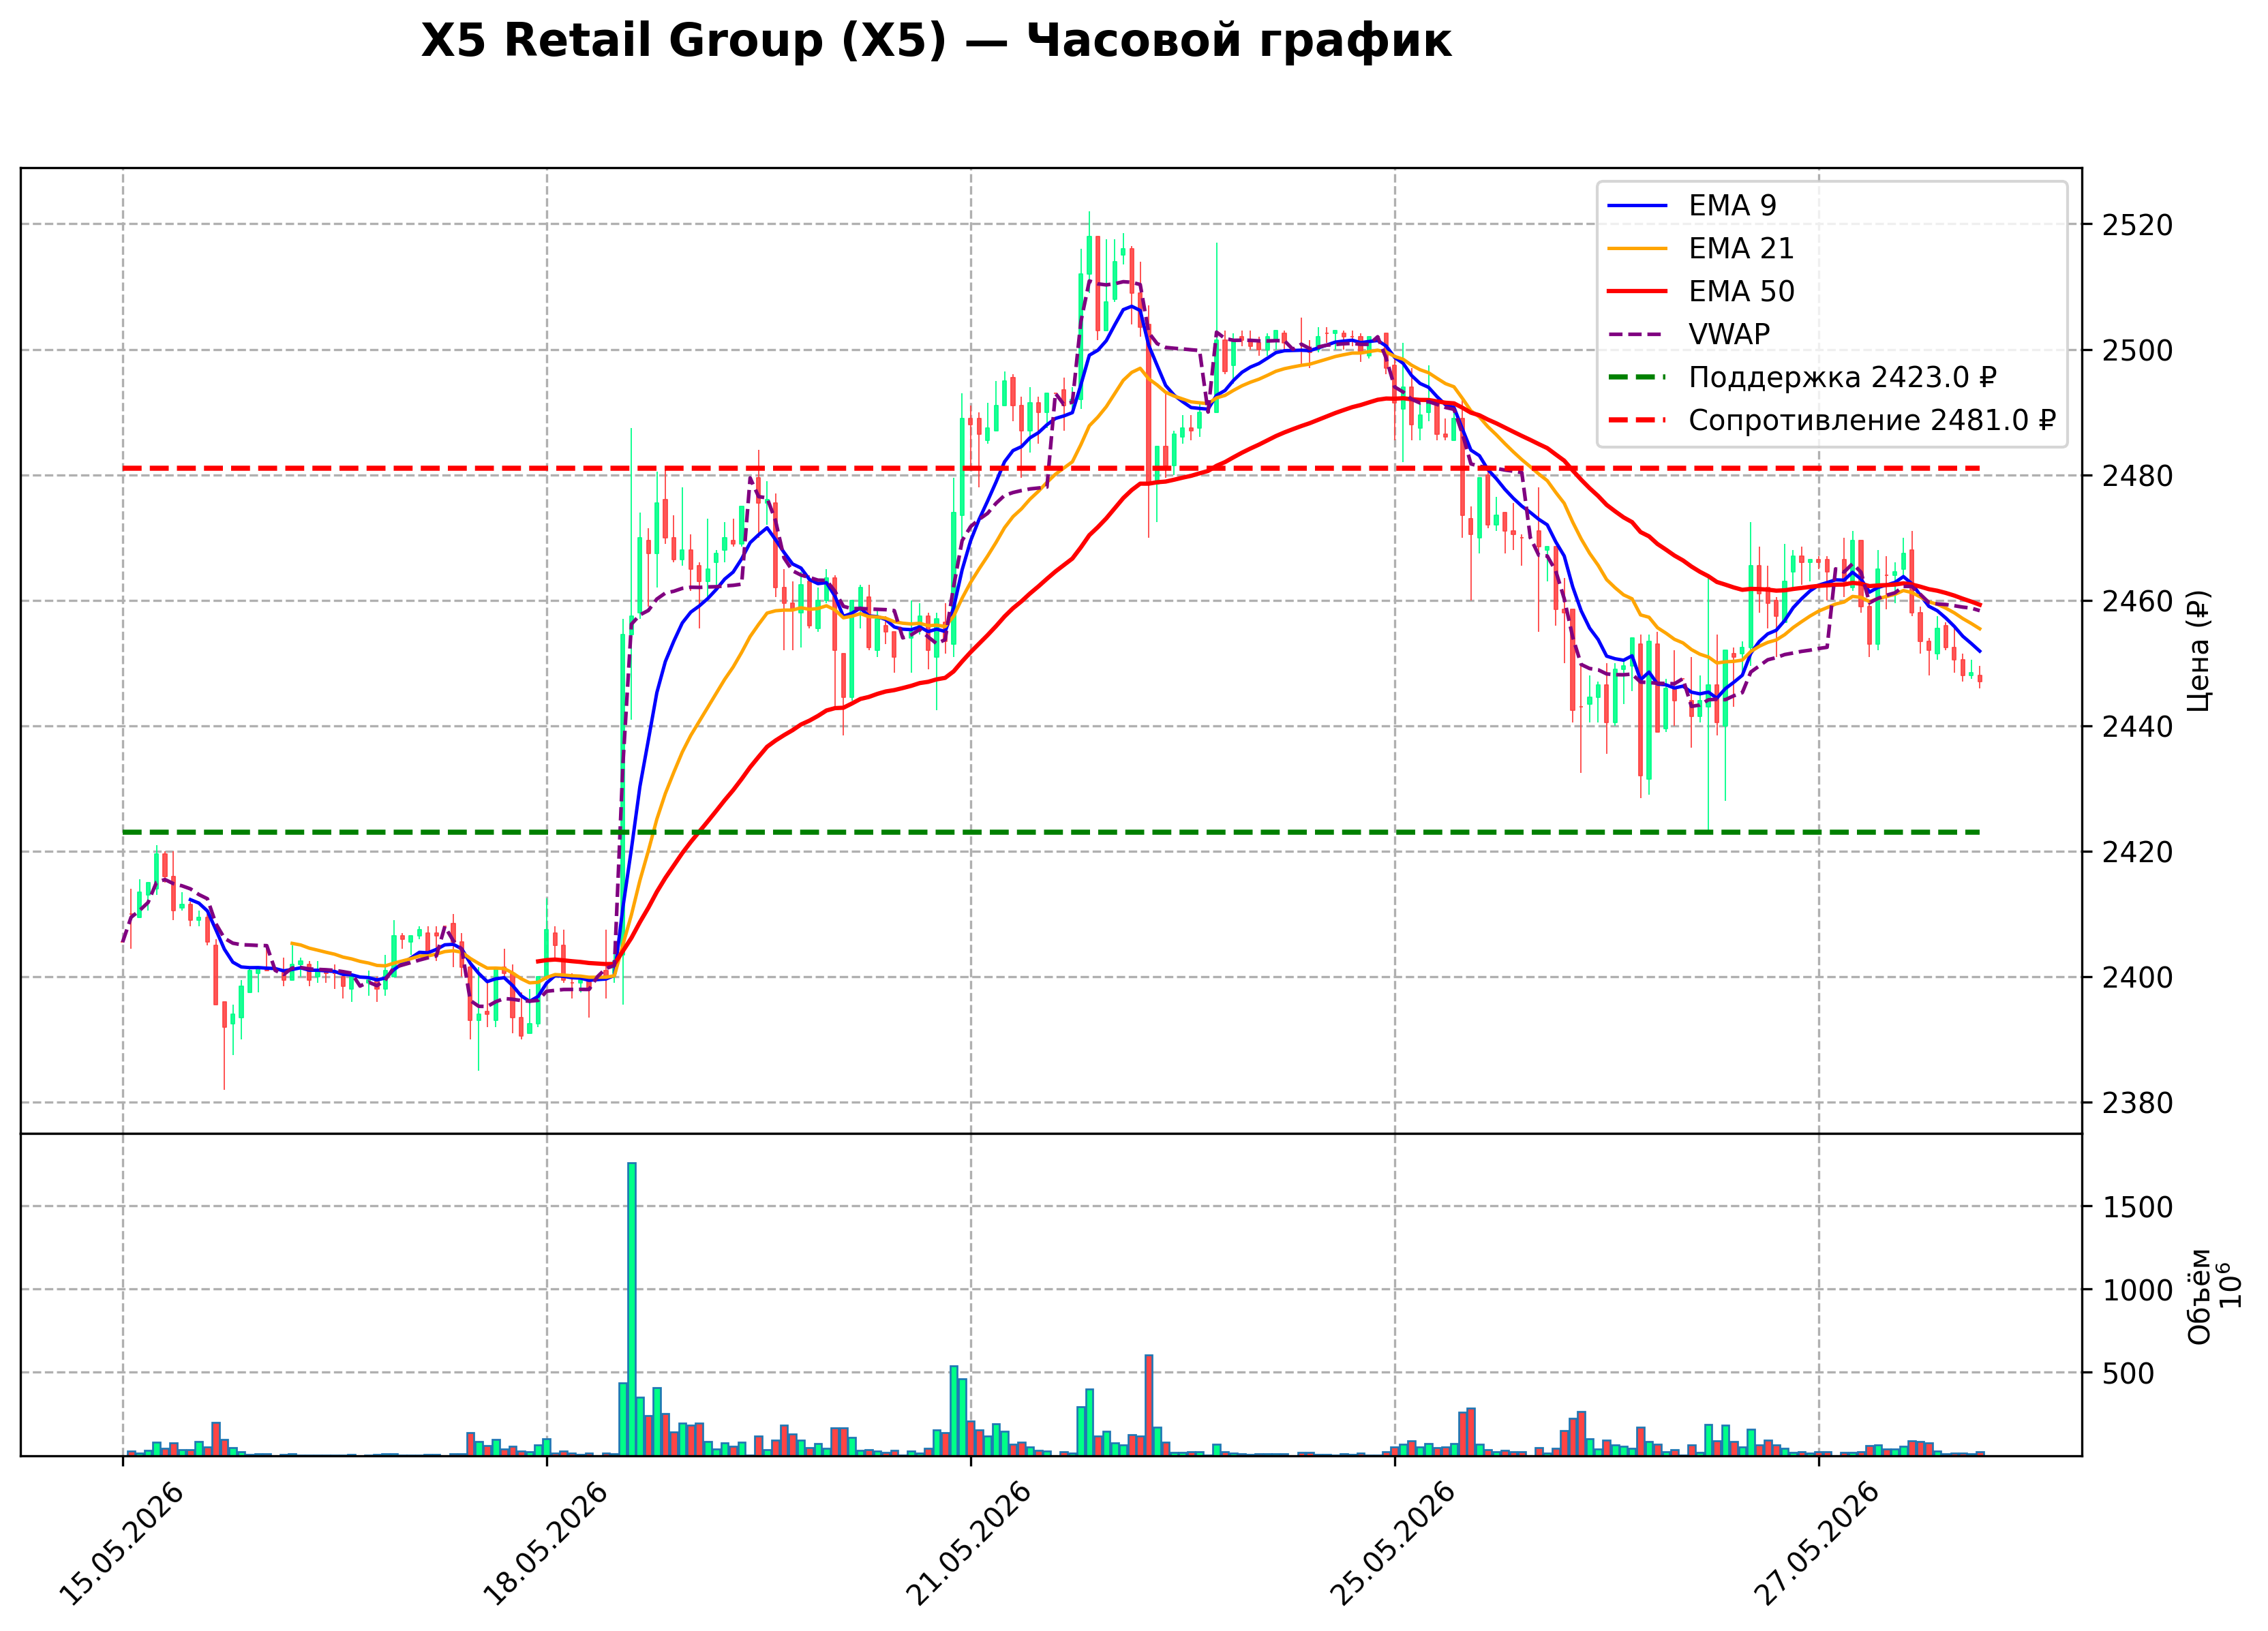Click the price axis tick 2500

point(2138,351)
